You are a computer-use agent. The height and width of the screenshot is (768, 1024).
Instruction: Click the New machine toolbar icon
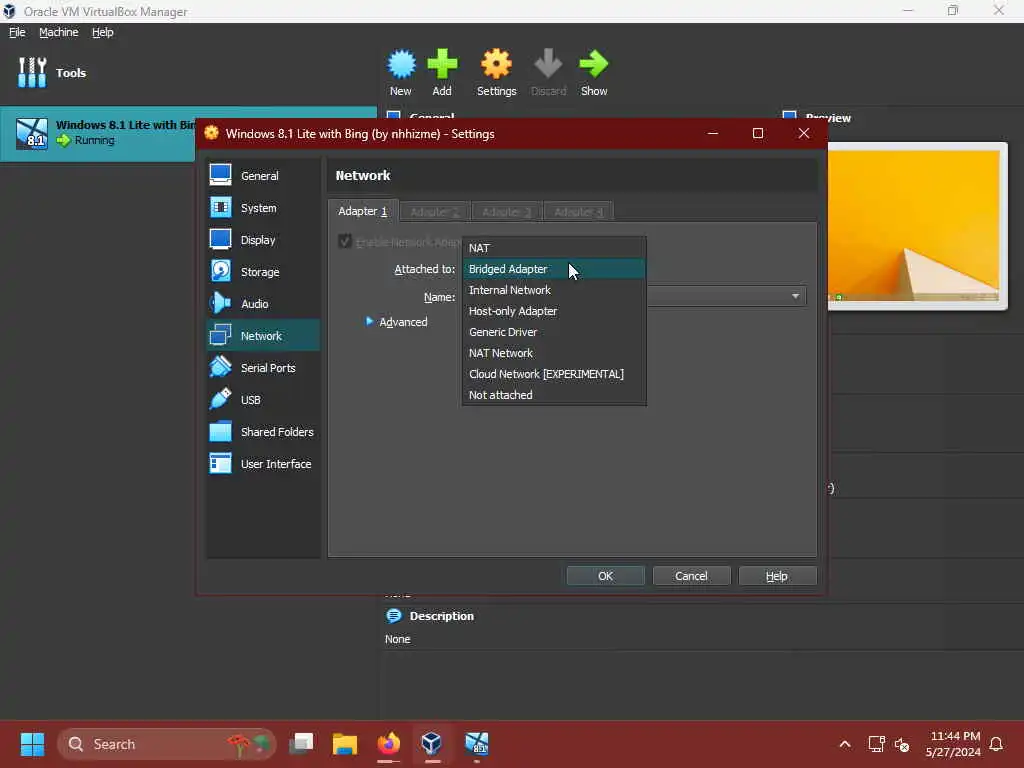pyautogui.click(x=401, y=72)
